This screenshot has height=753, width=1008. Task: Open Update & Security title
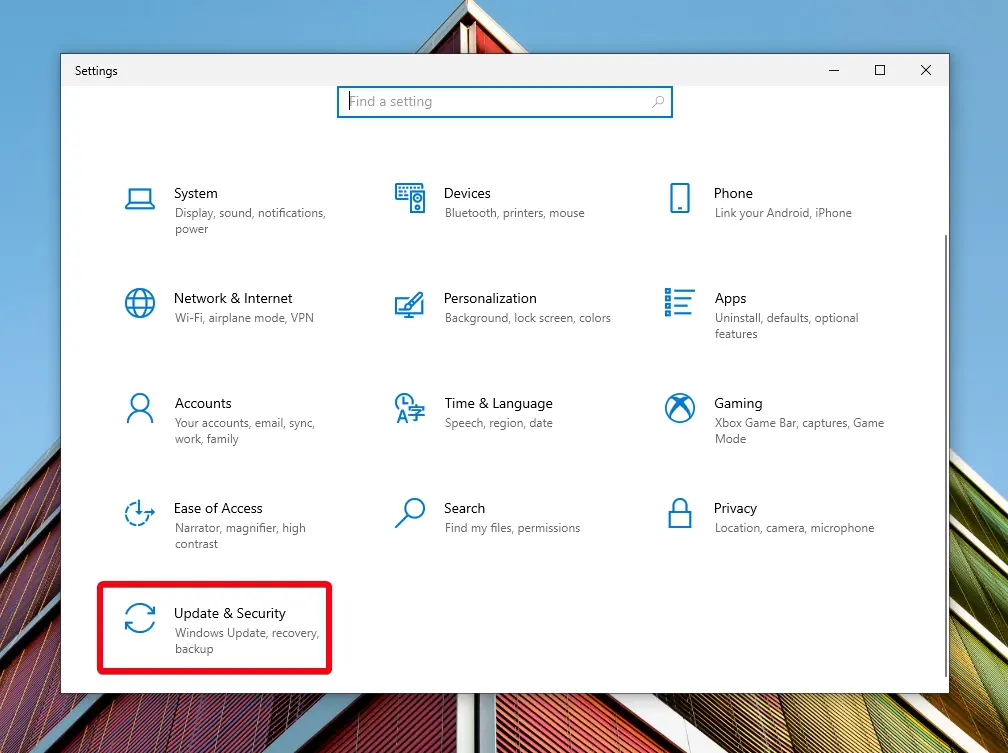point(230,613)
